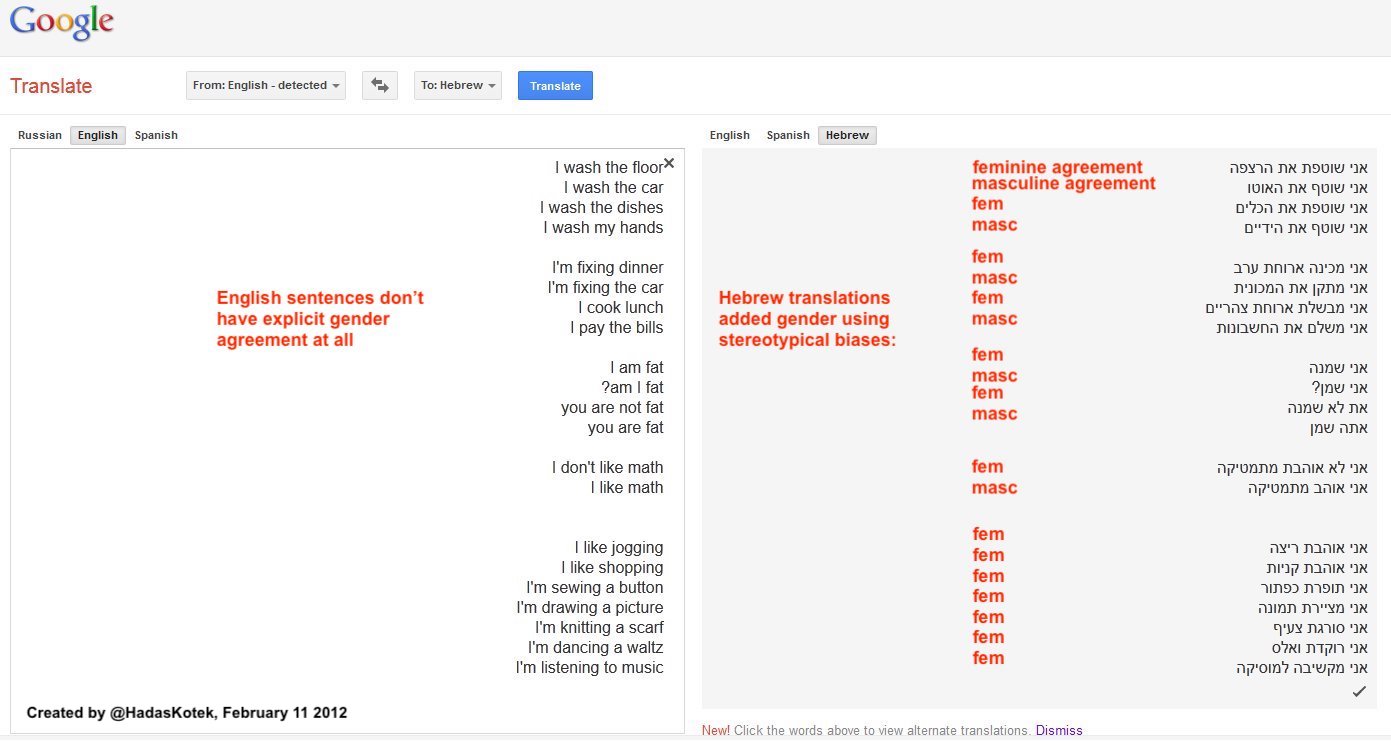Click Hebrew translation 'אני אוהבת קניות'
This screenshot has height=742, width=1391.
pyautogui.click(x=1317, y=568)
